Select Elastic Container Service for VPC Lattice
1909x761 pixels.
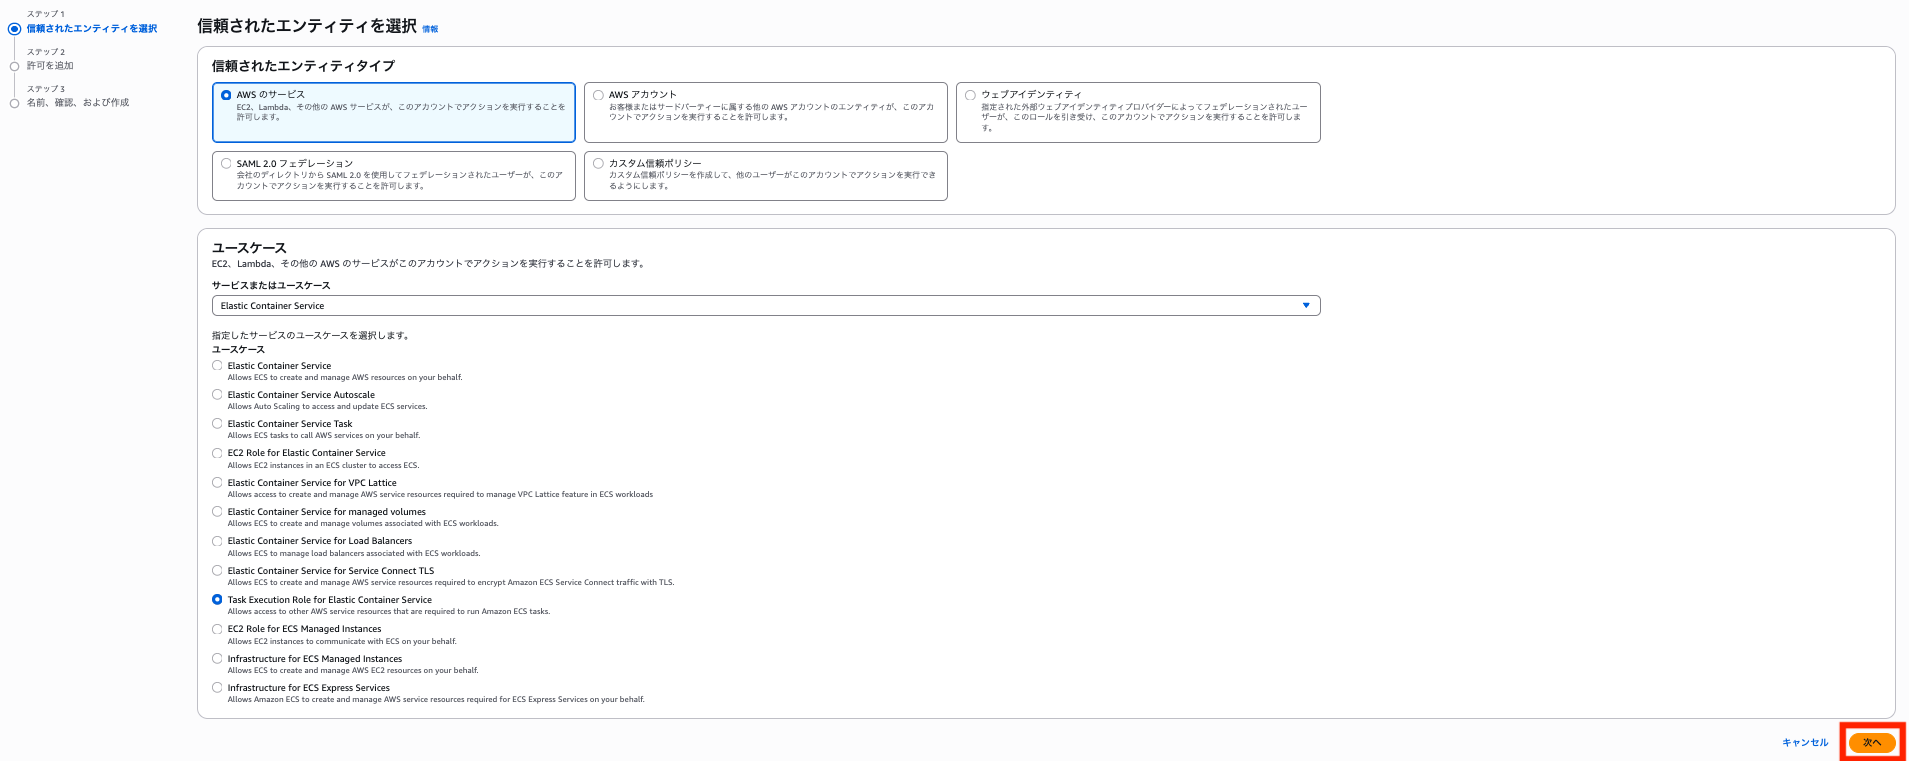pos(218,483)
